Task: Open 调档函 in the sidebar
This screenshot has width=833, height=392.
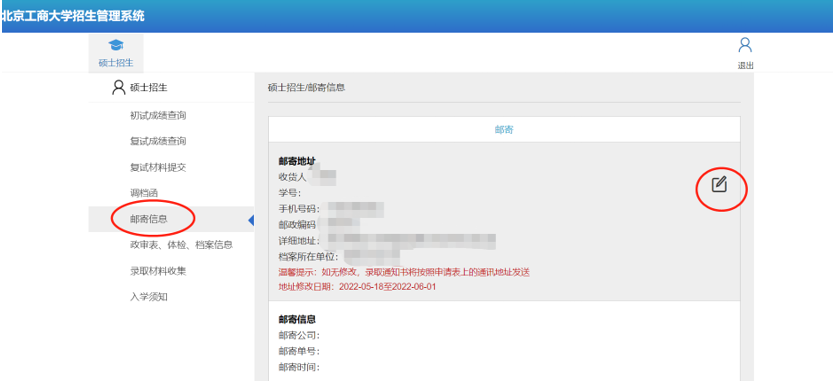Action: click(x=144, y=193)
